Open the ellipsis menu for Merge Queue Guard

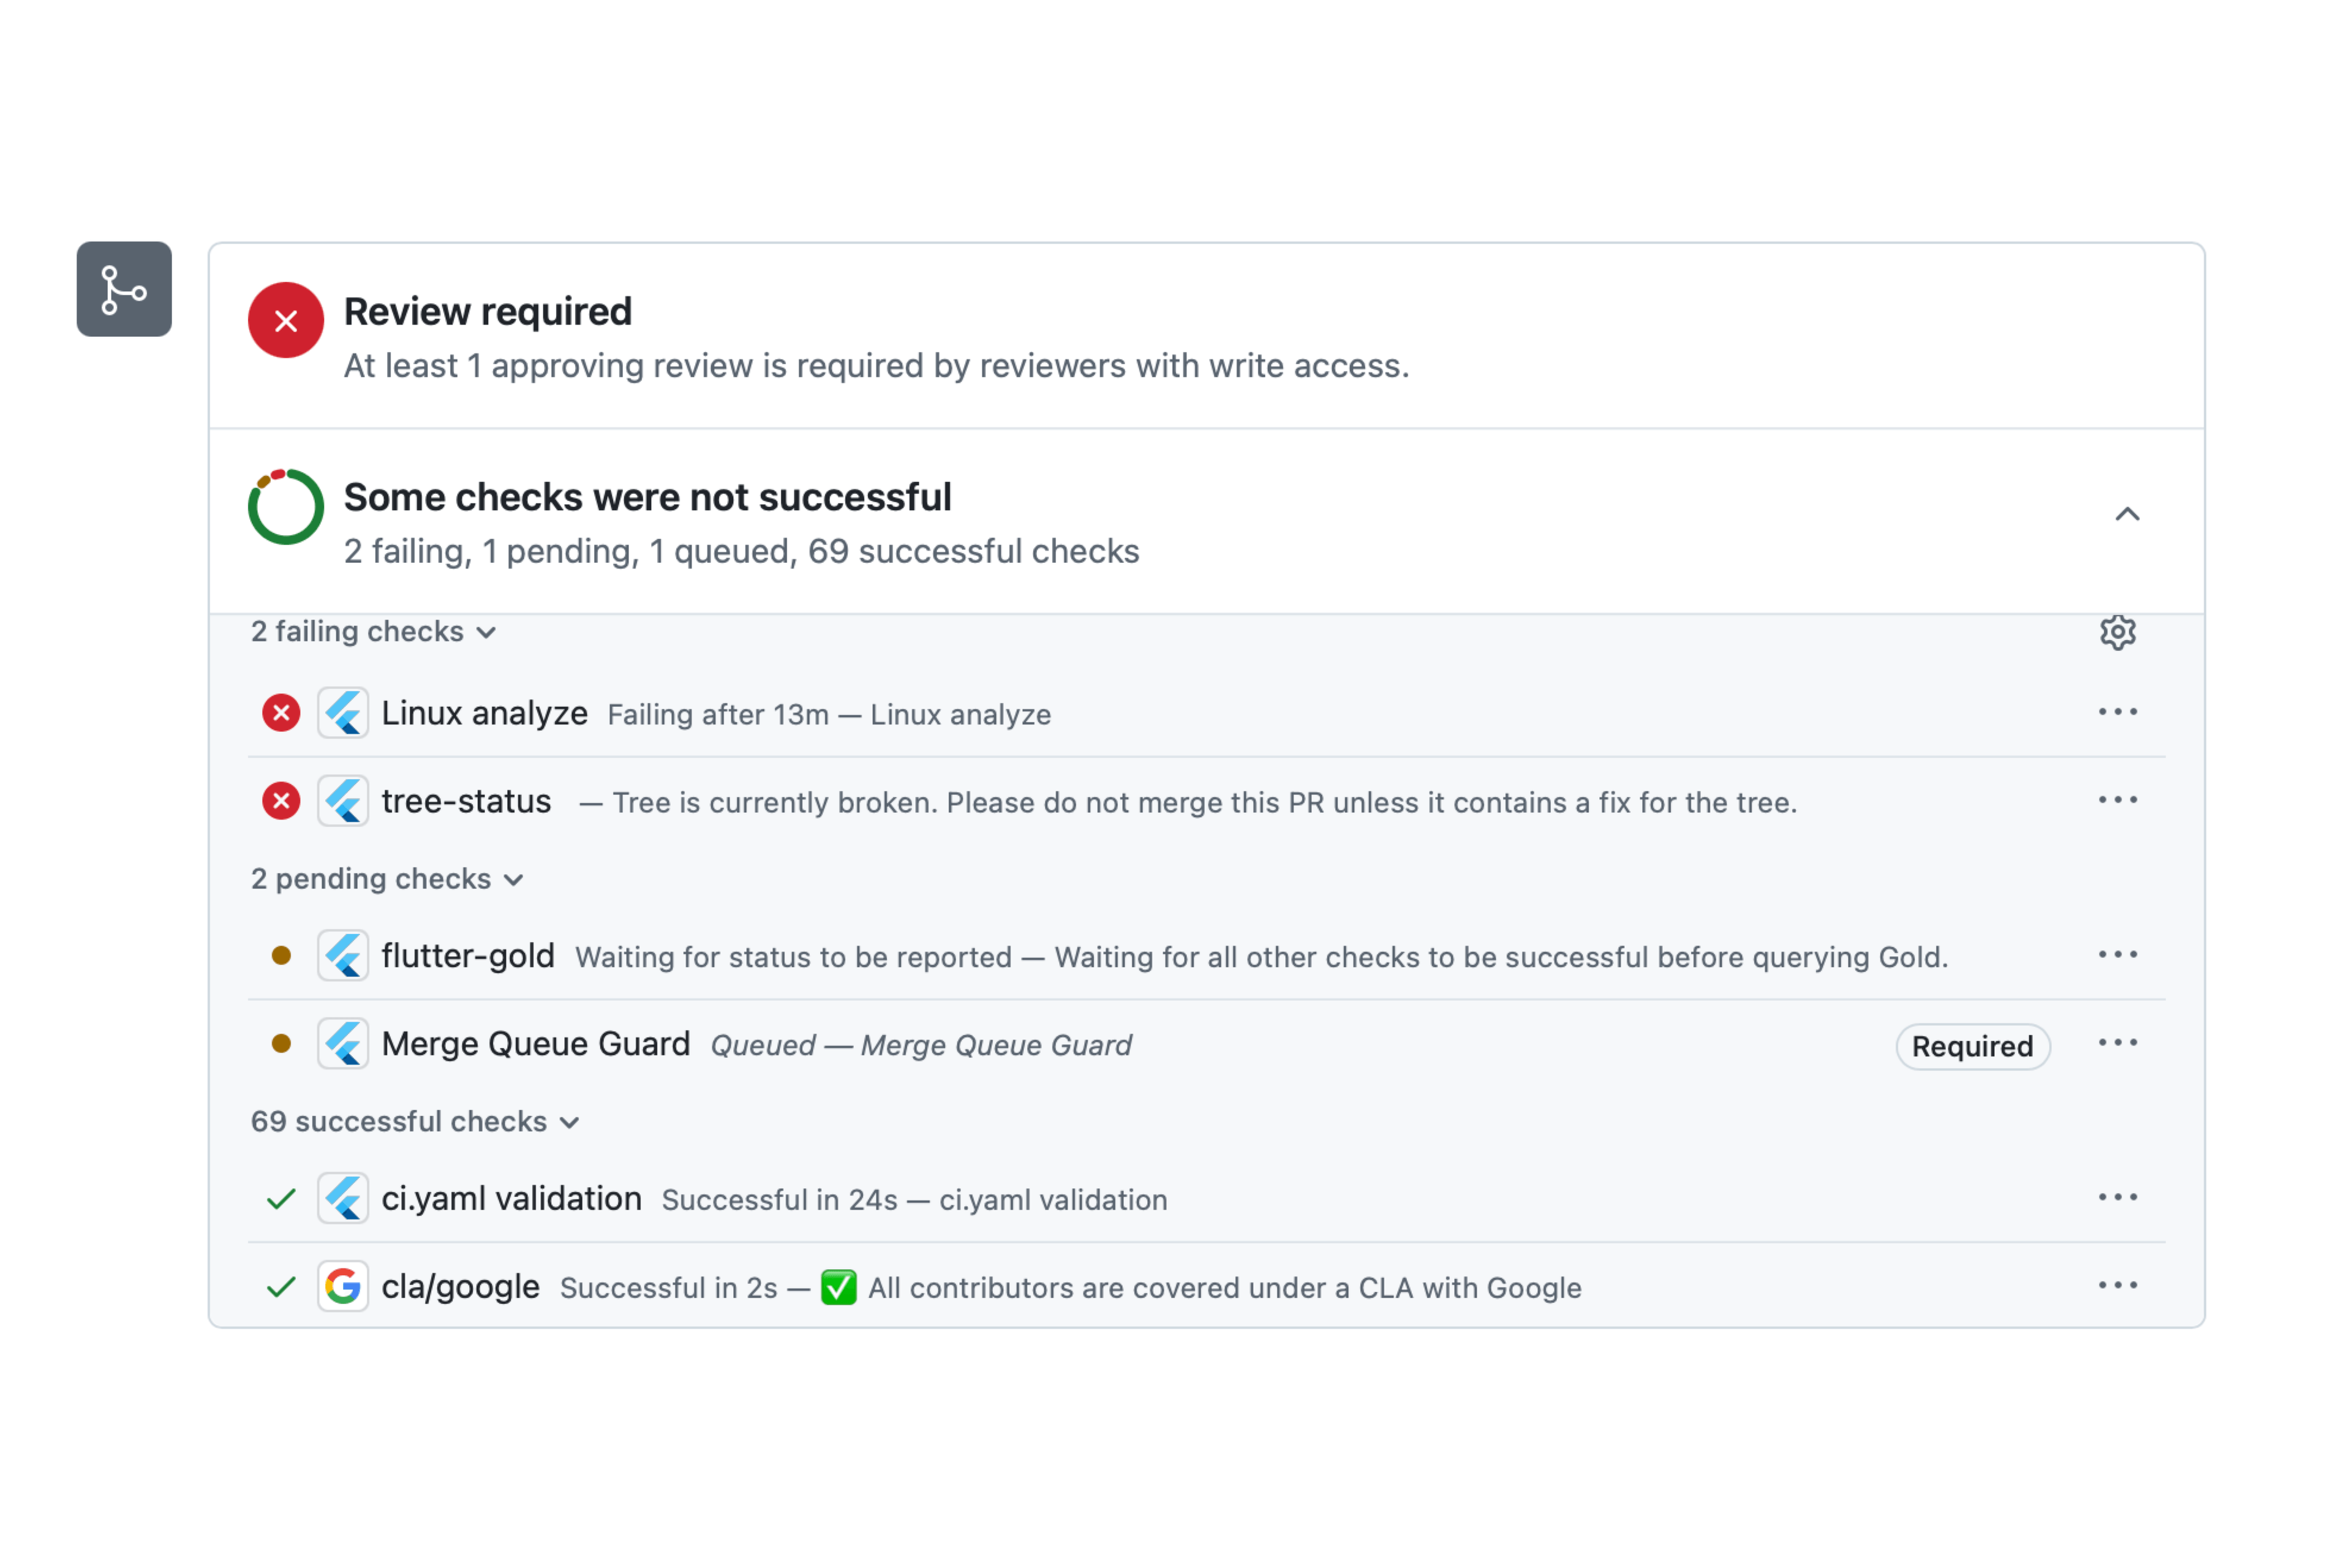2119,1043
